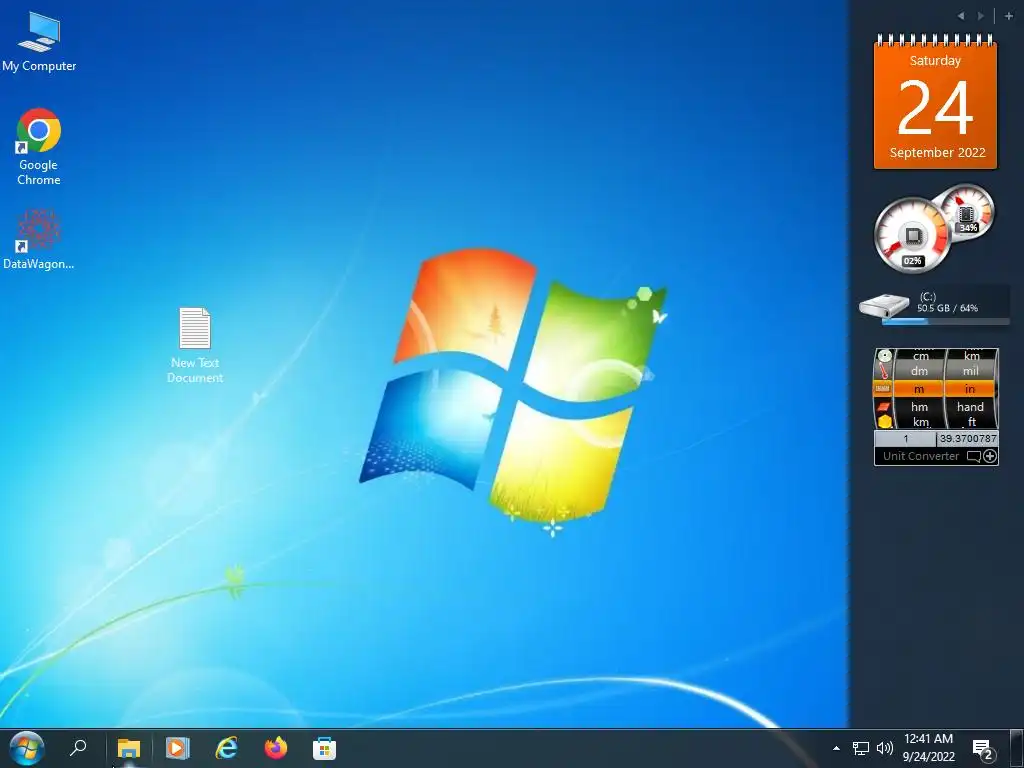Click the CPU usage gauge showing 02%
This screenshot has height=768, width=1024.
(912, 235)
